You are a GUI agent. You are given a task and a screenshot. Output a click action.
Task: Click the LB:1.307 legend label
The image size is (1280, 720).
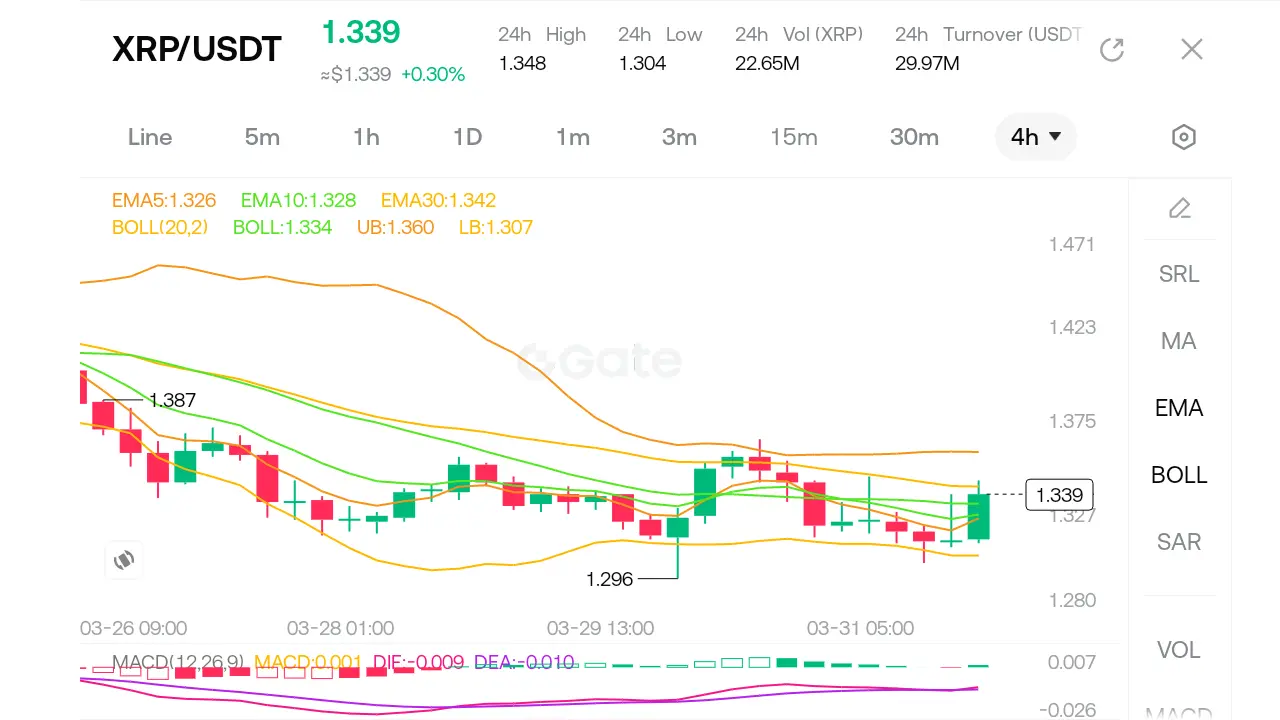(496, 227)
